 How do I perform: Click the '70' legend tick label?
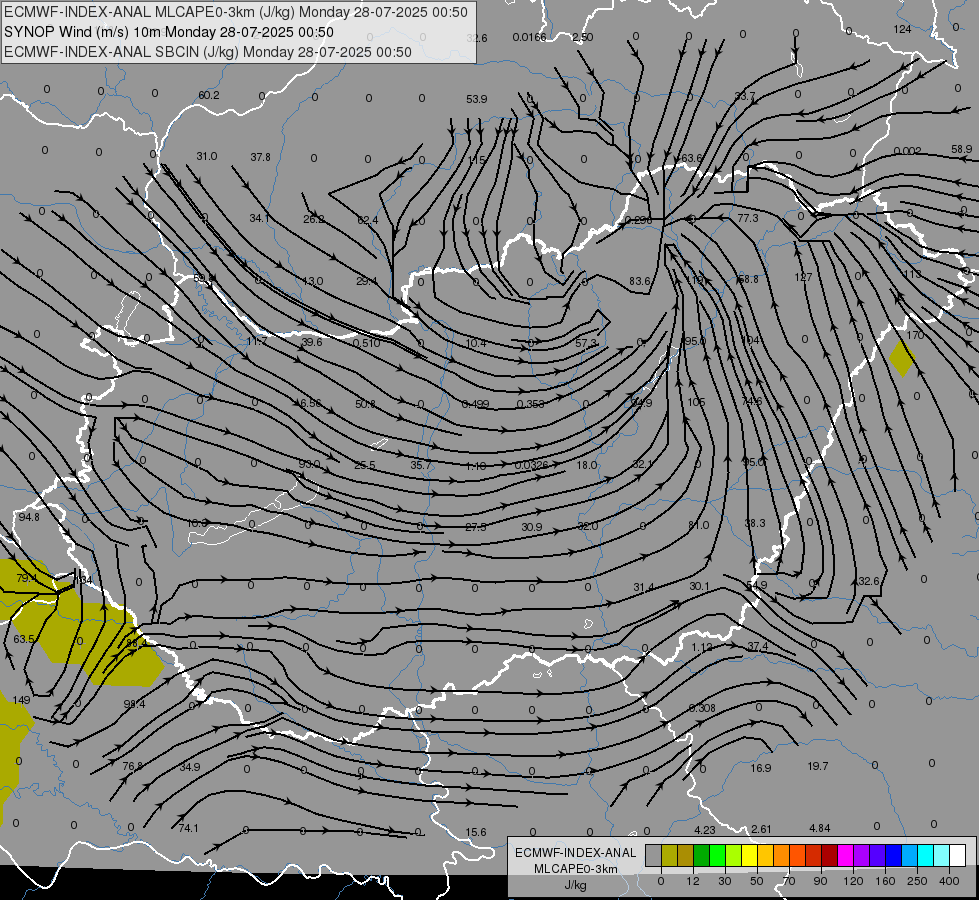[789, 881]
